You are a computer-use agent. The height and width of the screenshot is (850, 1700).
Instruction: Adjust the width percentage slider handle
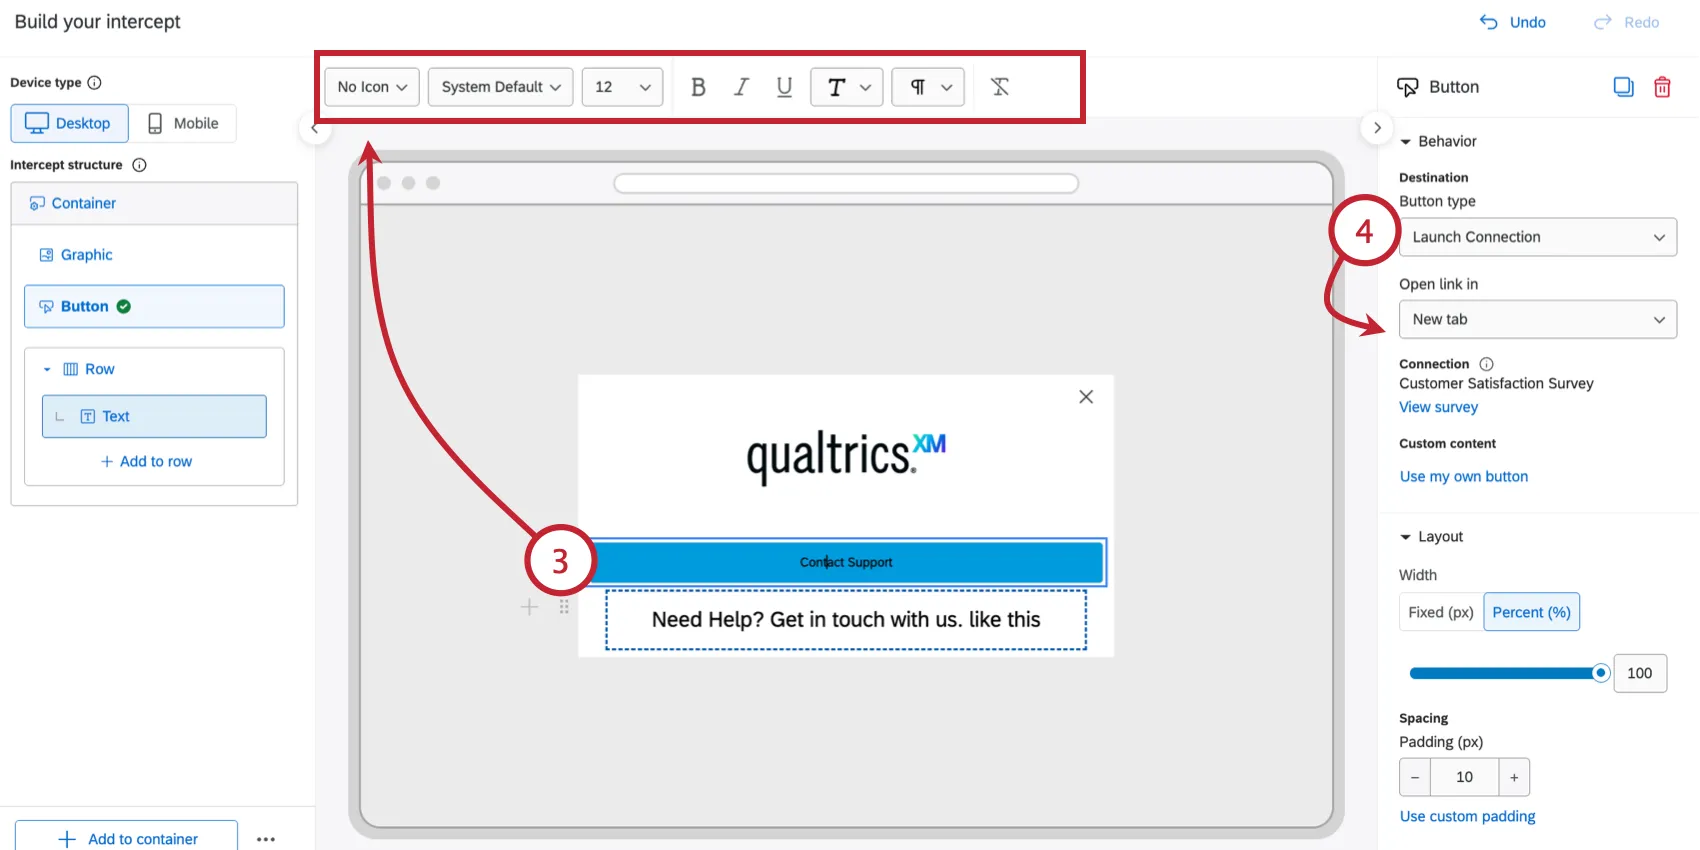[x=1600, y=673]
